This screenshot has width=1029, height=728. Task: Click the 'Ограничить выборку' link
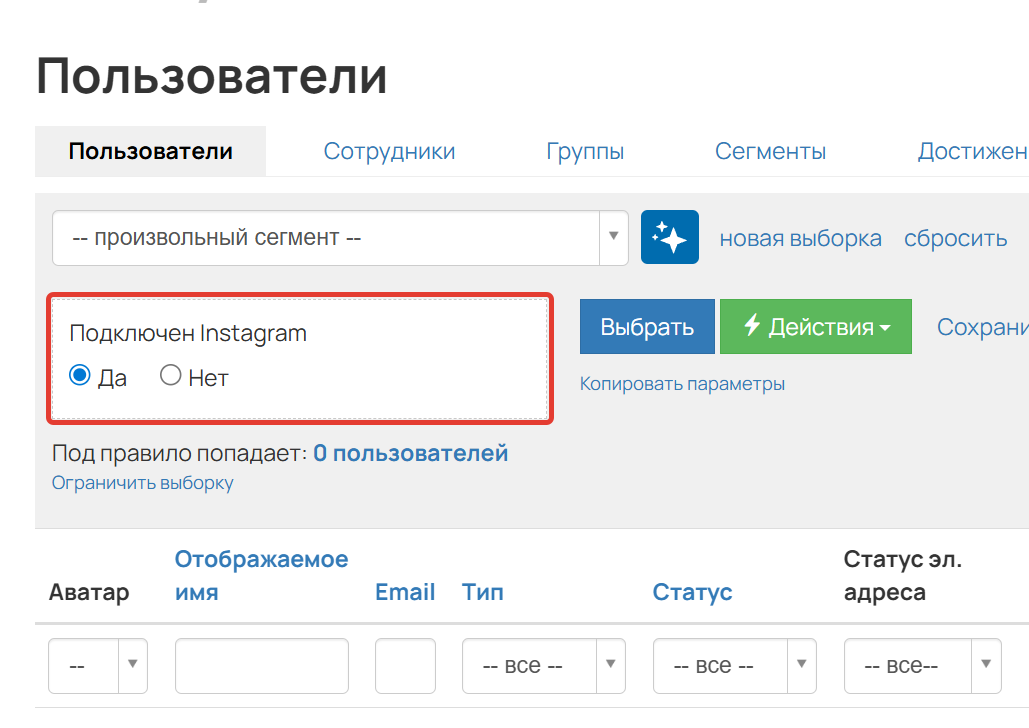point(142,482)
